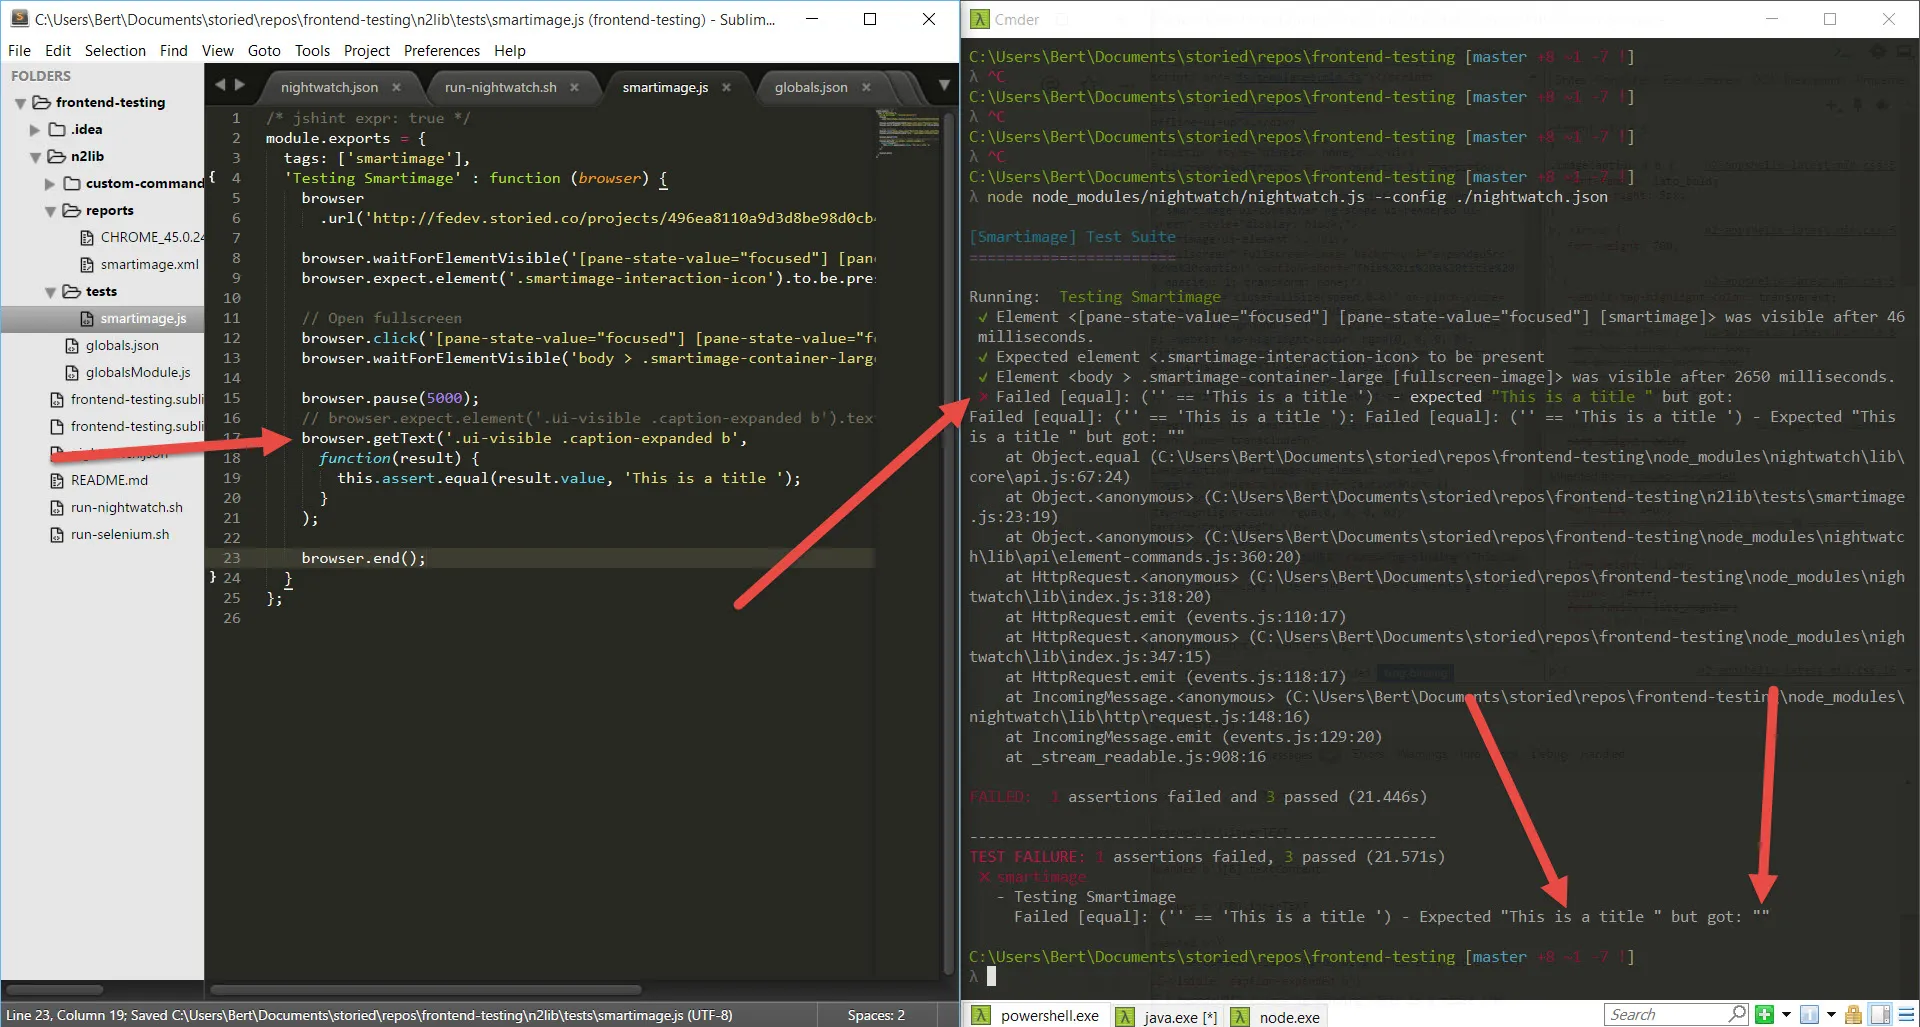This screenshot has width=1920, height=1027.
Task: Open the Find menu
Action: [x=173, y=50]
